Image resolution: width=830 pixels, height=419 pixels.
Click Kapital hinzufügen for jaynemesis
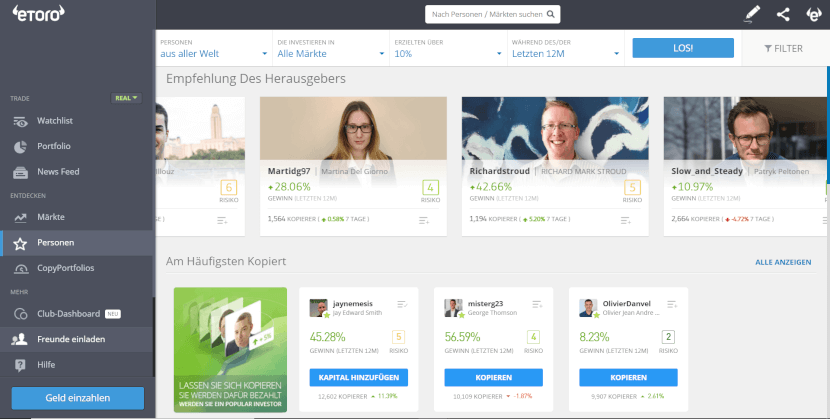click(x=358, y=378)
